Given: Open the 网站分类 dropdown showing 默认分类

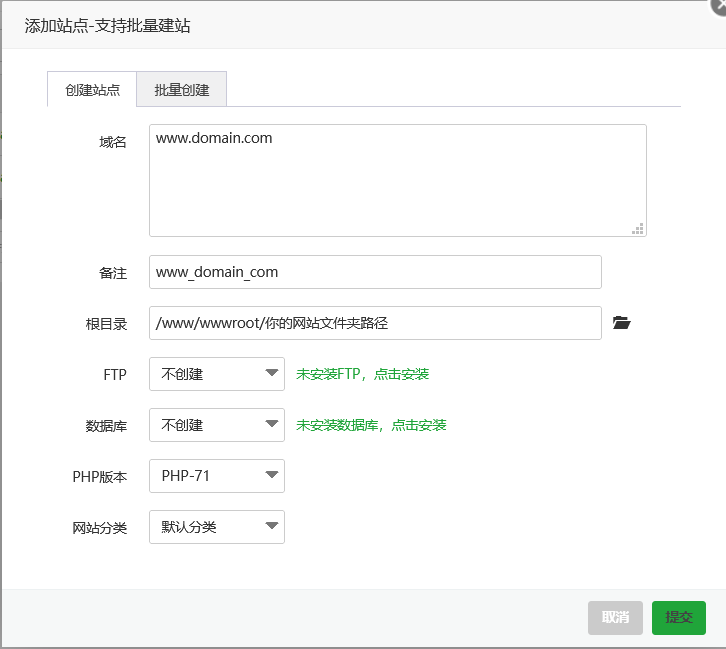Looking at the screenshot, I should 217,527.
